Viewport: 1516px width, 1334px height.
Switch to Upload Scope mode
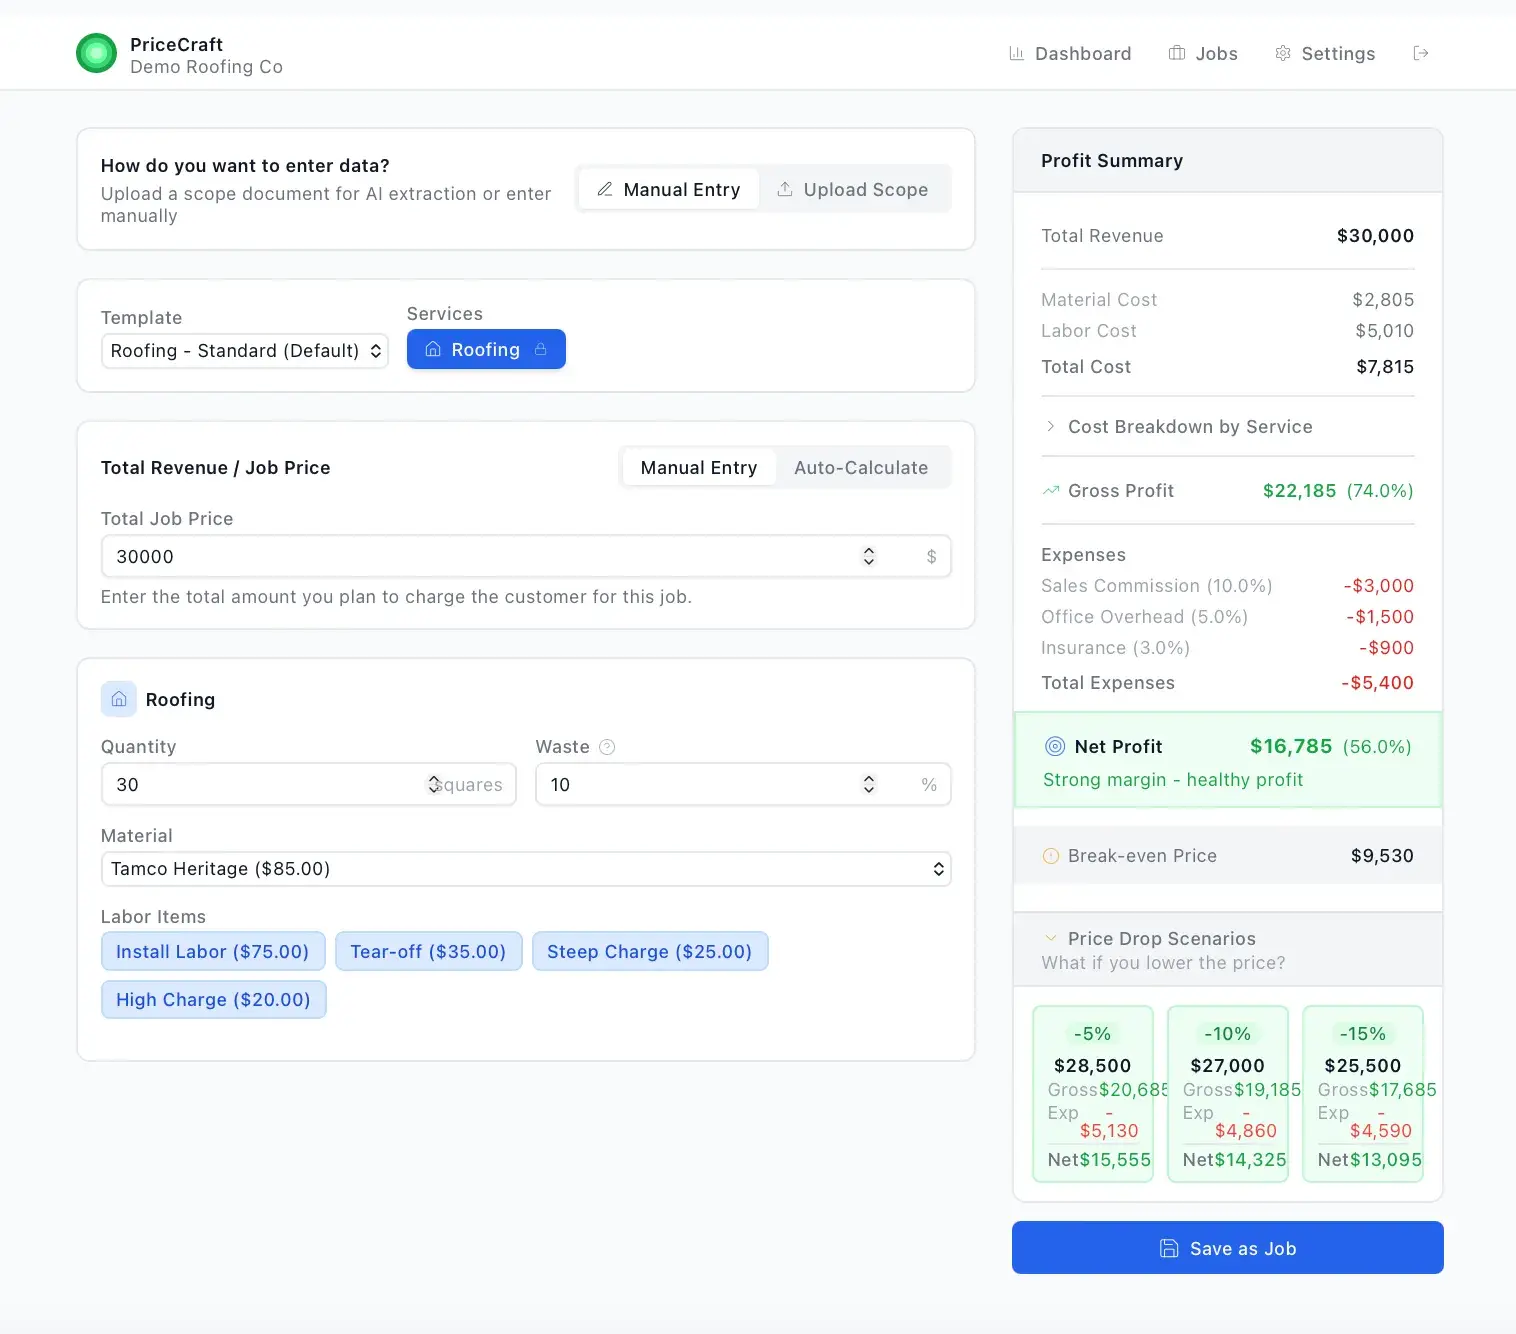853,190
